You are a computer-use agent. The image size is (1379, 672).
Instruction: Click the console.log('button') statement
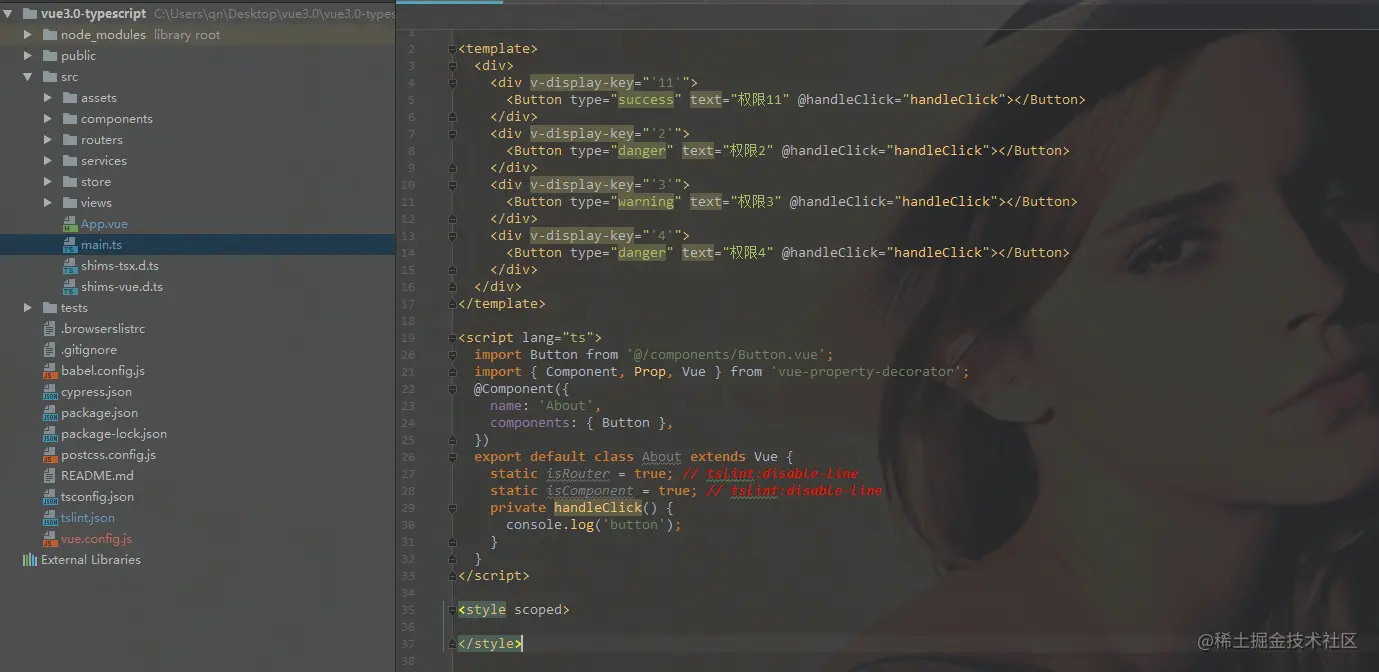593,525
